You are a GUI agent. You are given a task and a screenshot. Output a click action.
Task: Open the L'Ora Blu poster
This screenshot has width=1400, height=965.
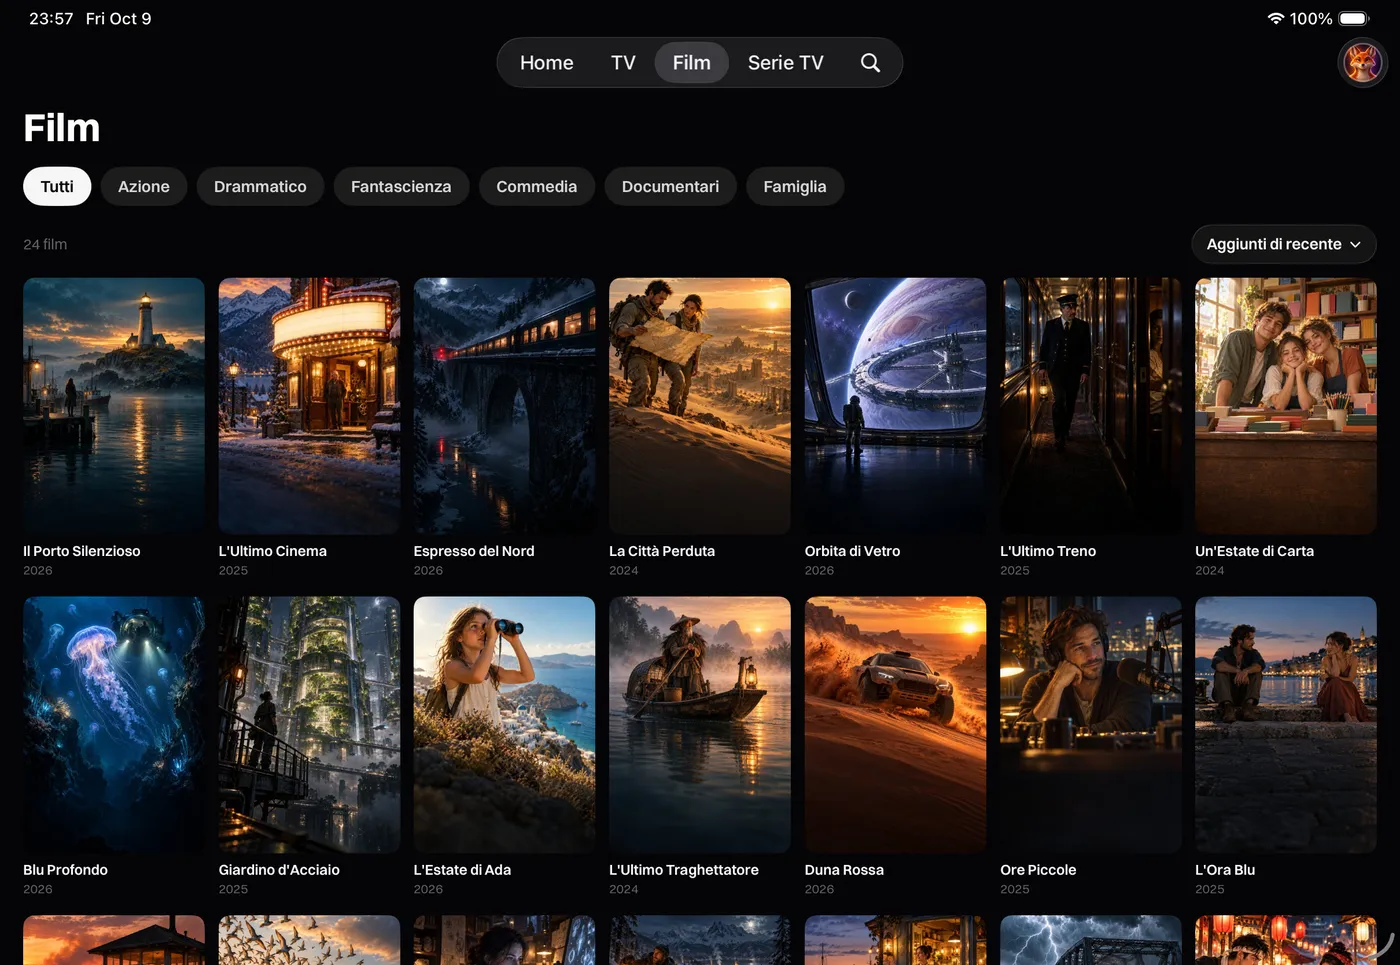click(x=1286, y=725)
